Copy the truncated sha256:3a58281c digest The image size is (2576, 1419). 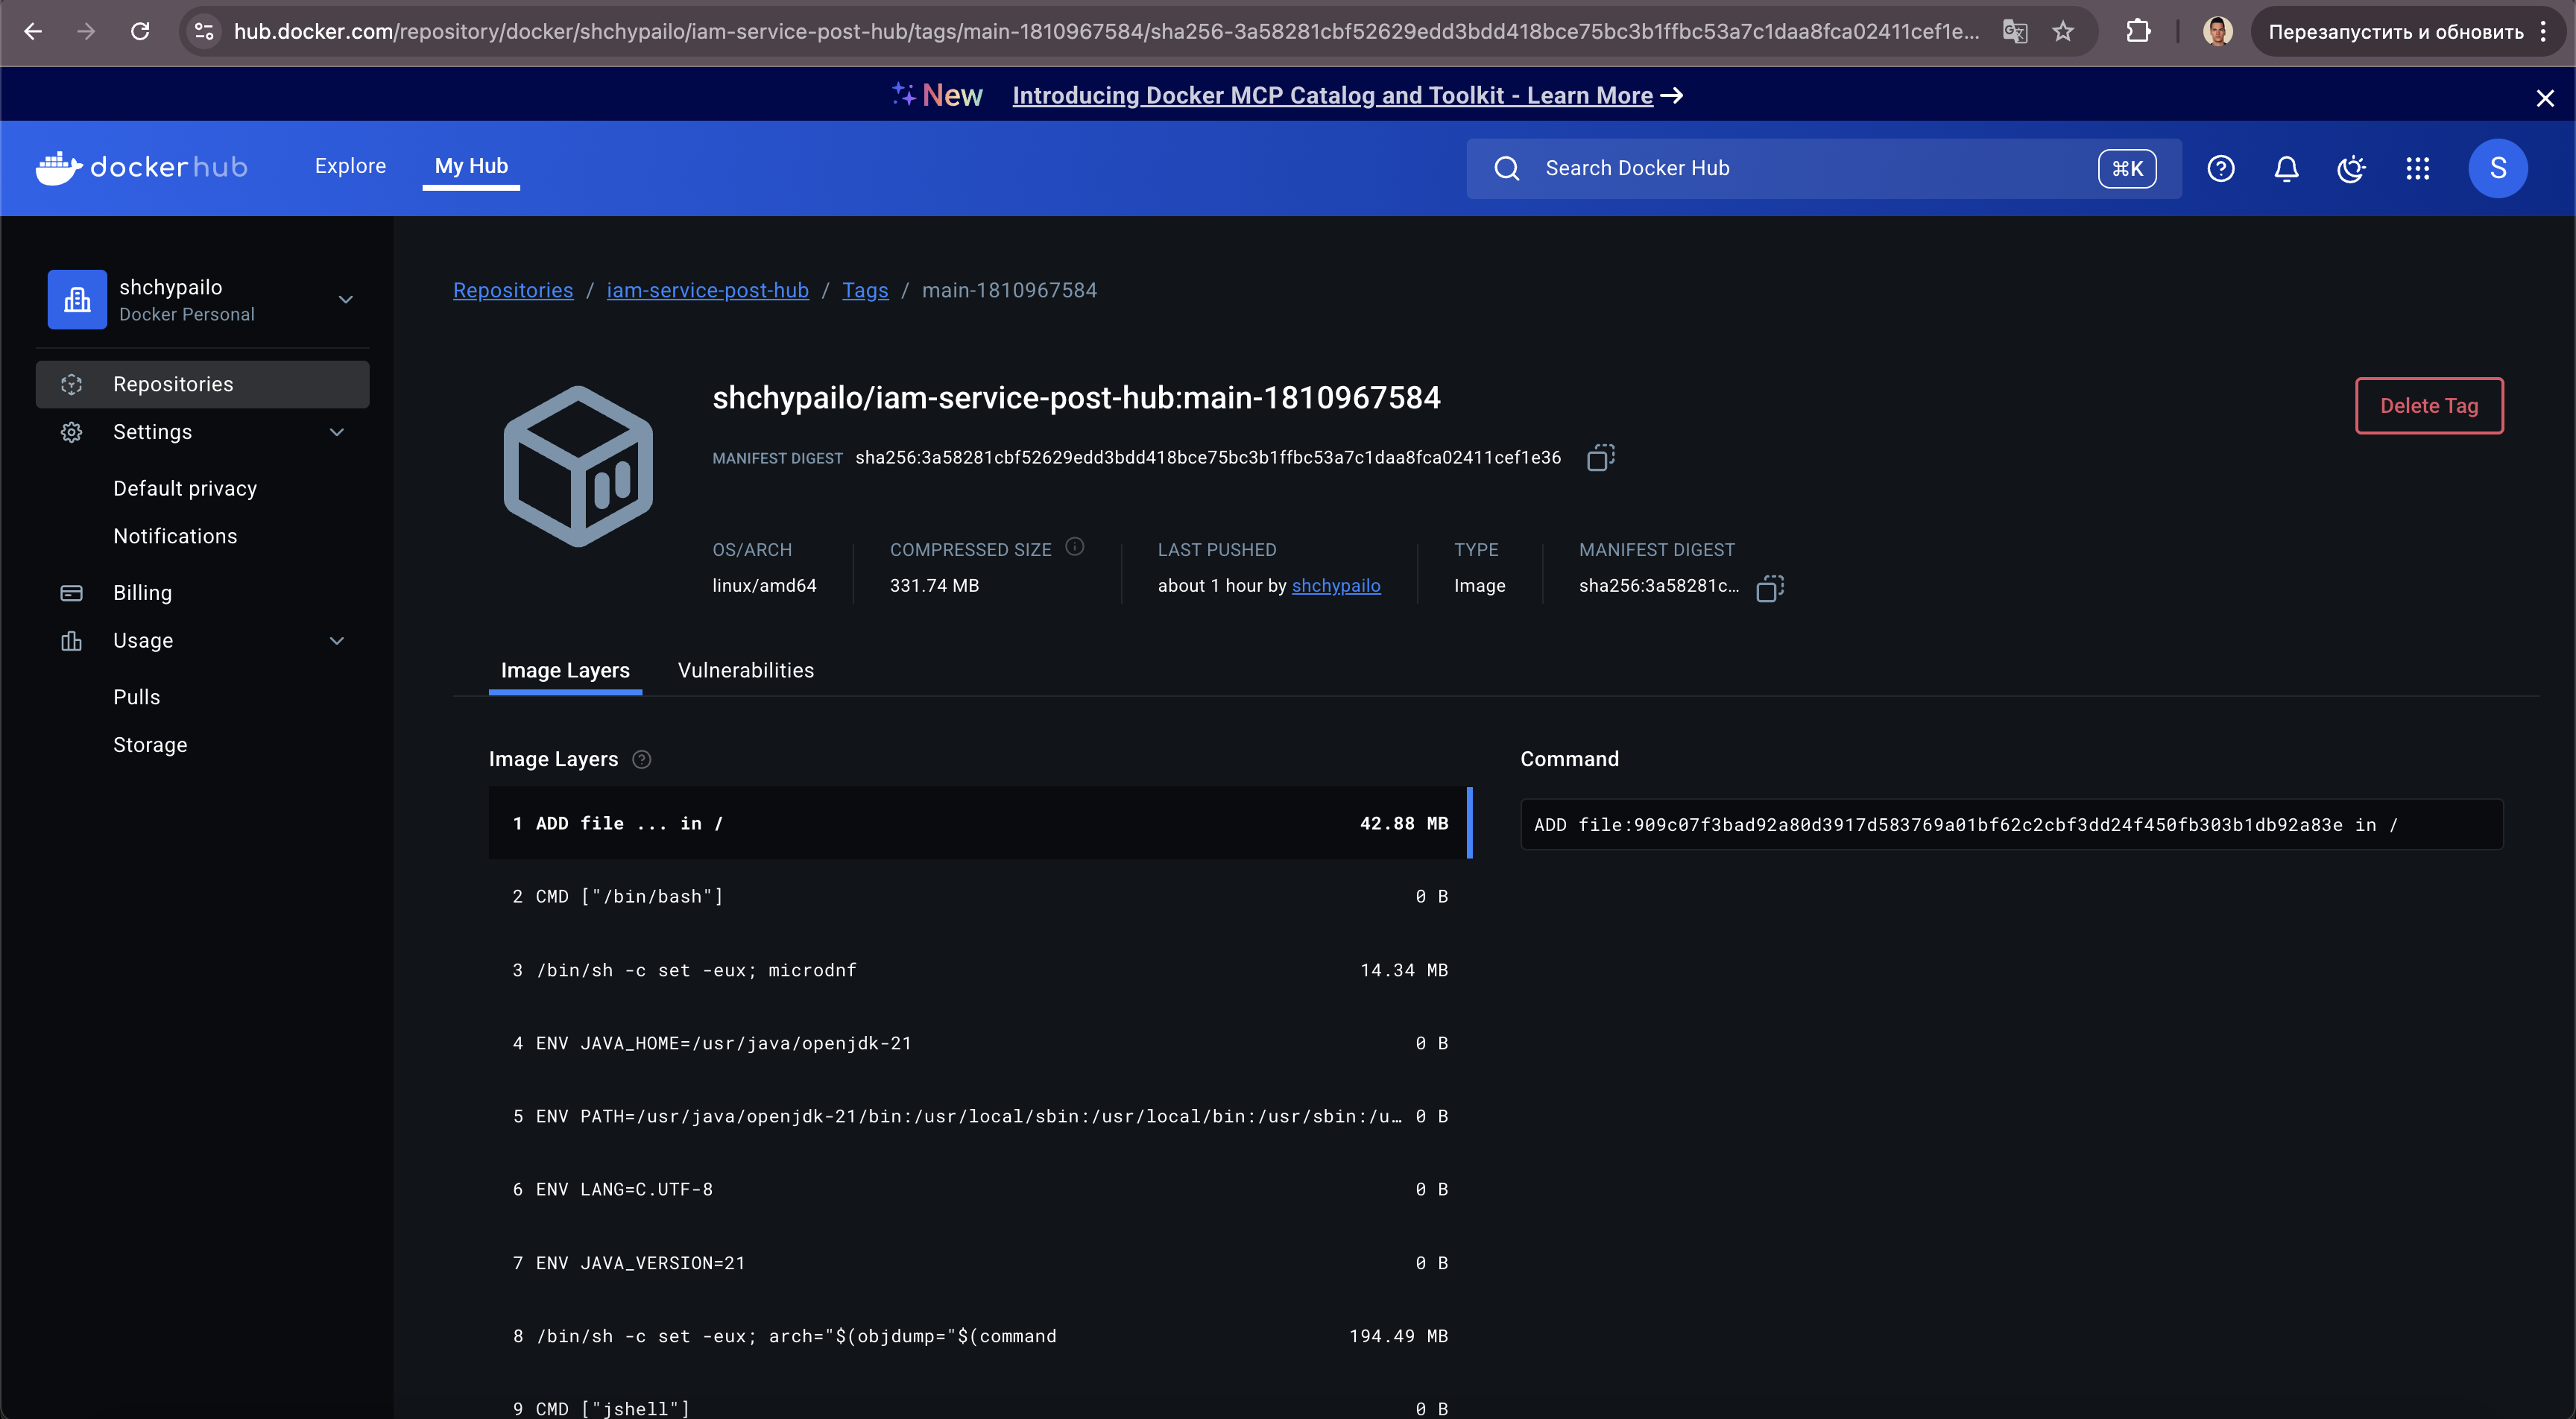pyautogui.click(x=1770, y=587)
